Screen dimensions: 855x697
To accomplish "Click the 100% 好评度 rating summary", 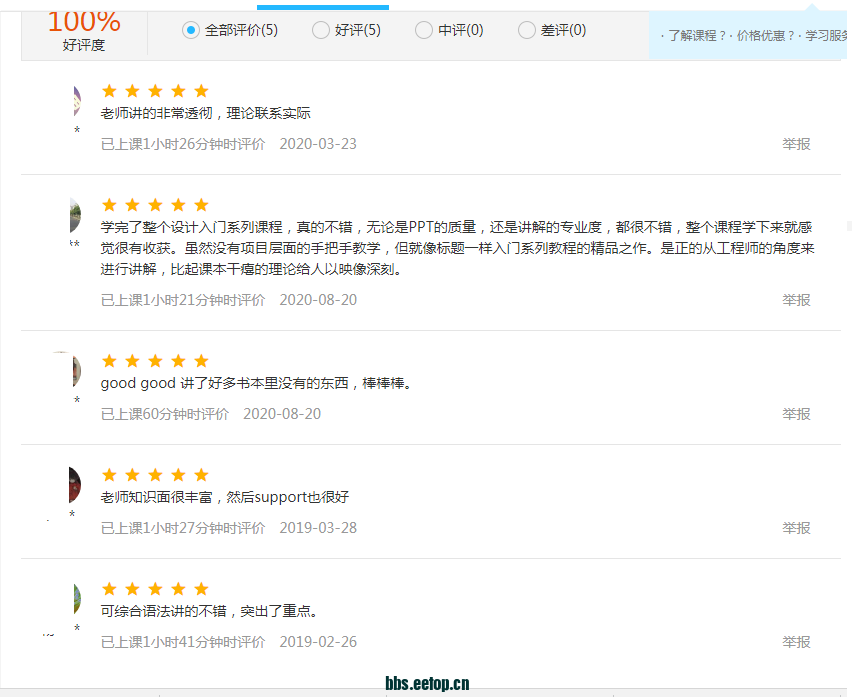I will coord(84,30).
